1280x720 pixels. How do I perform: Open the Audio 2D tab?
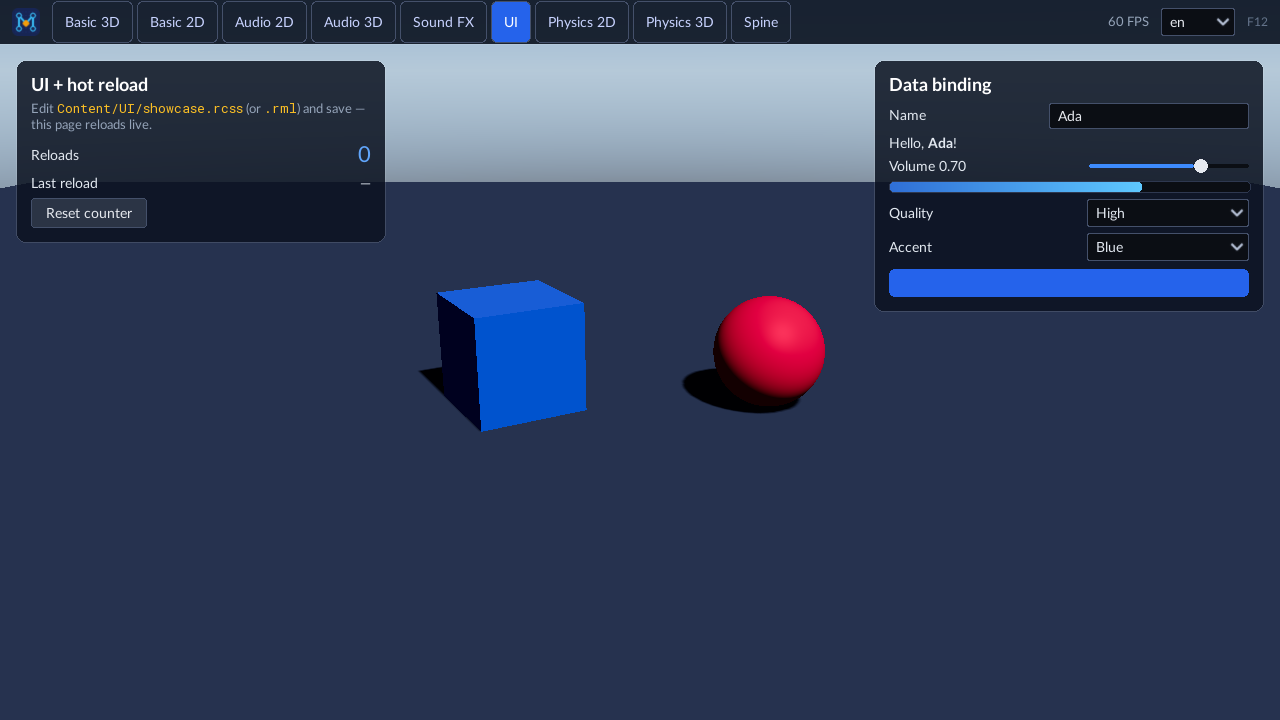(x=264, y=22)
